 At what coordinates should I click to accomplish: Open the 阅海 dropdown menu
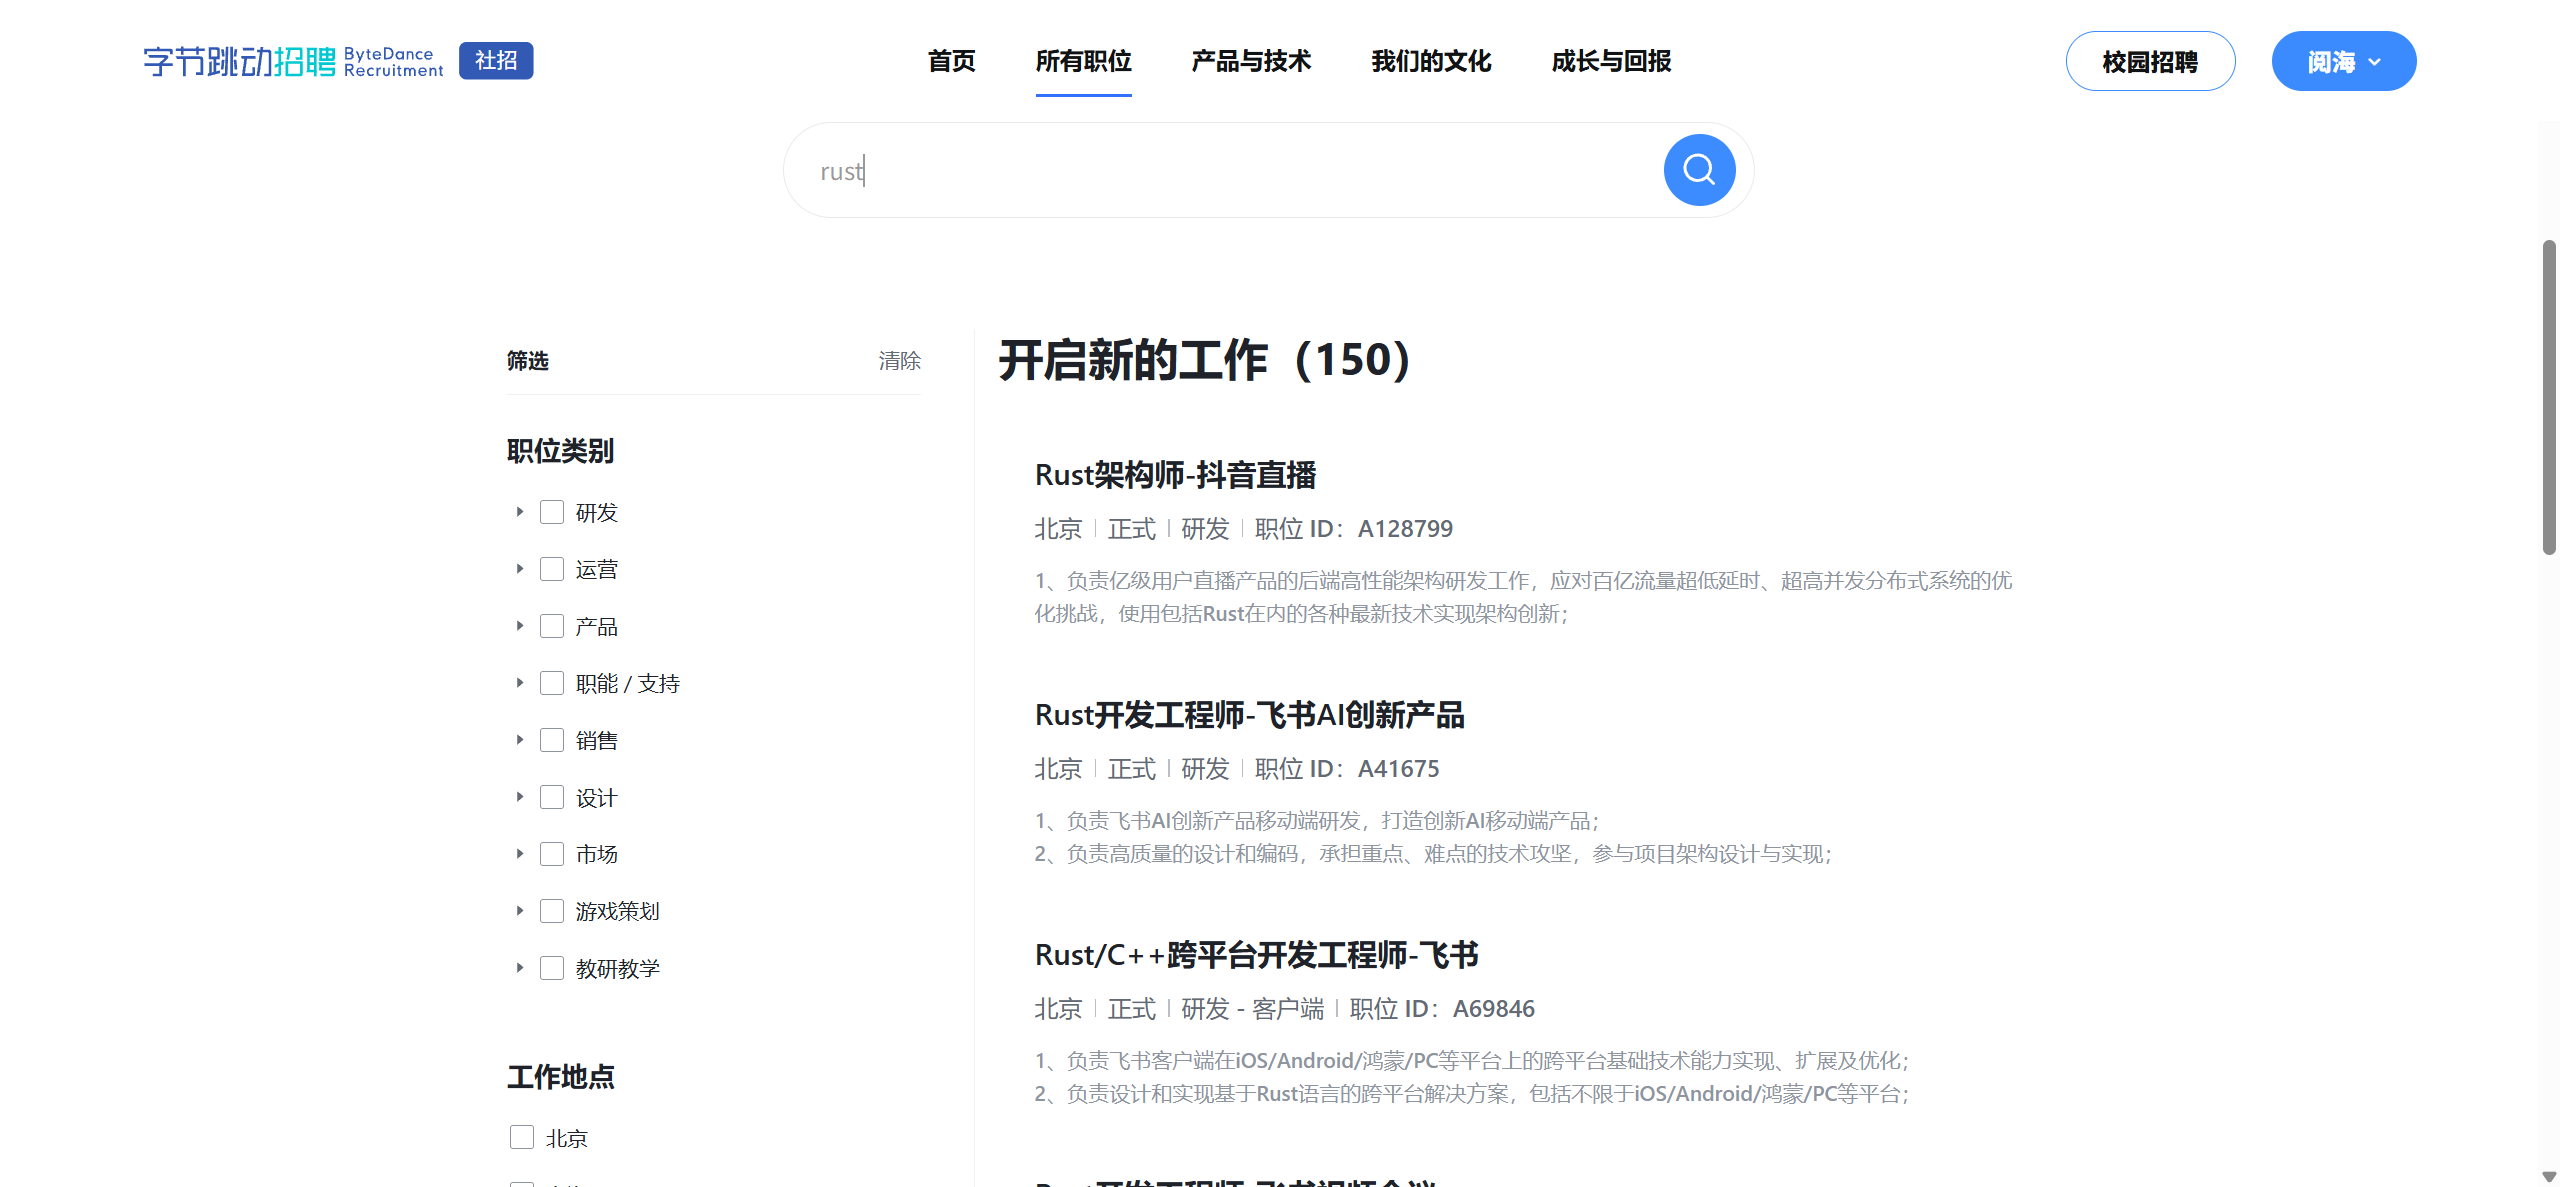coord(2343,61)
